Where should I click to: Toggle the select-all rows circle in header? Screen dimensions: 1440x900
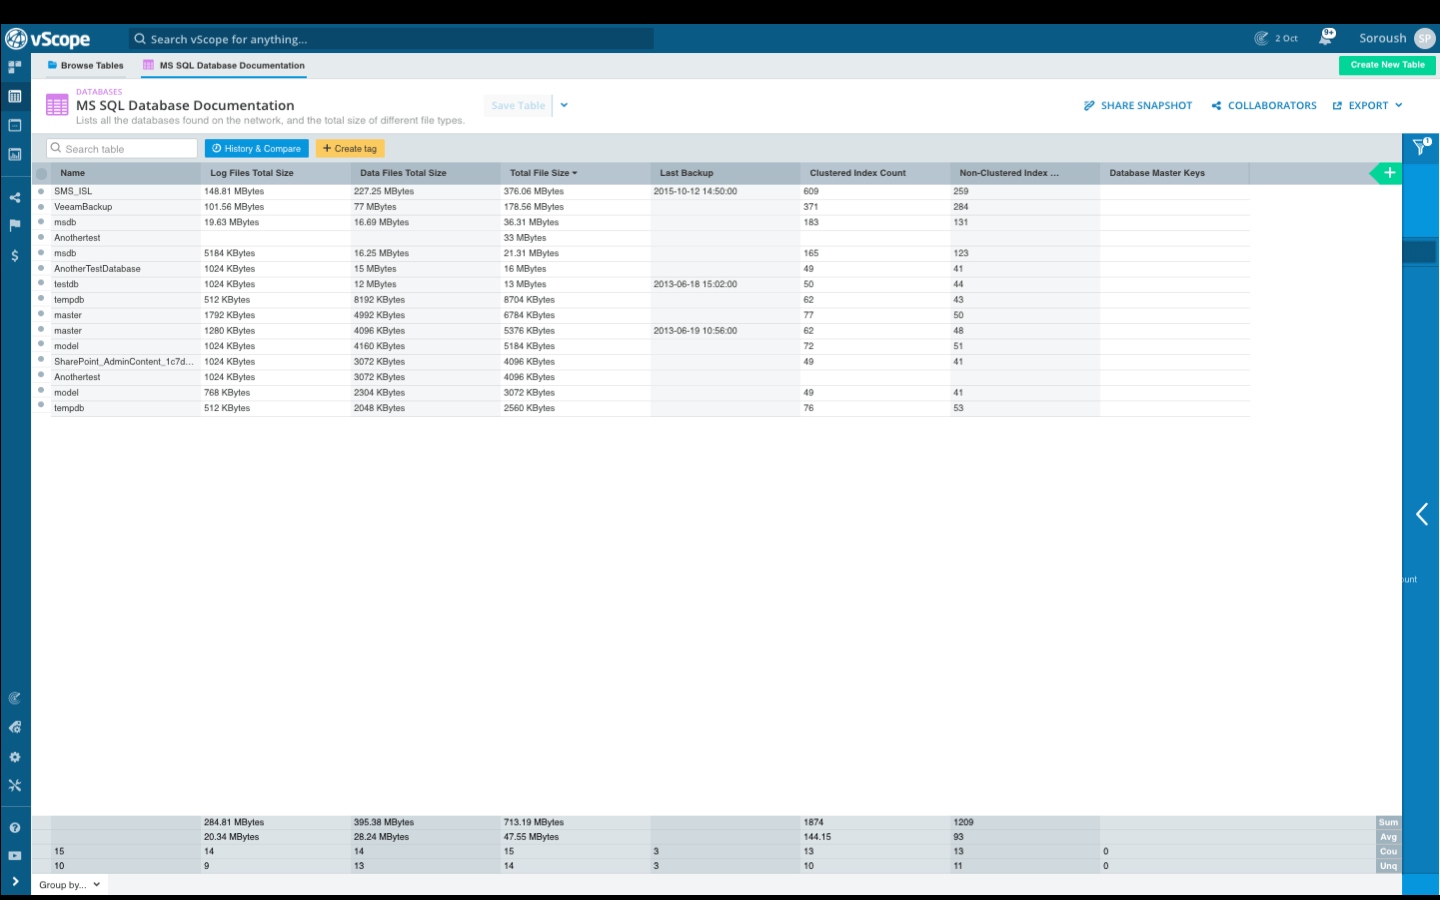41,173
